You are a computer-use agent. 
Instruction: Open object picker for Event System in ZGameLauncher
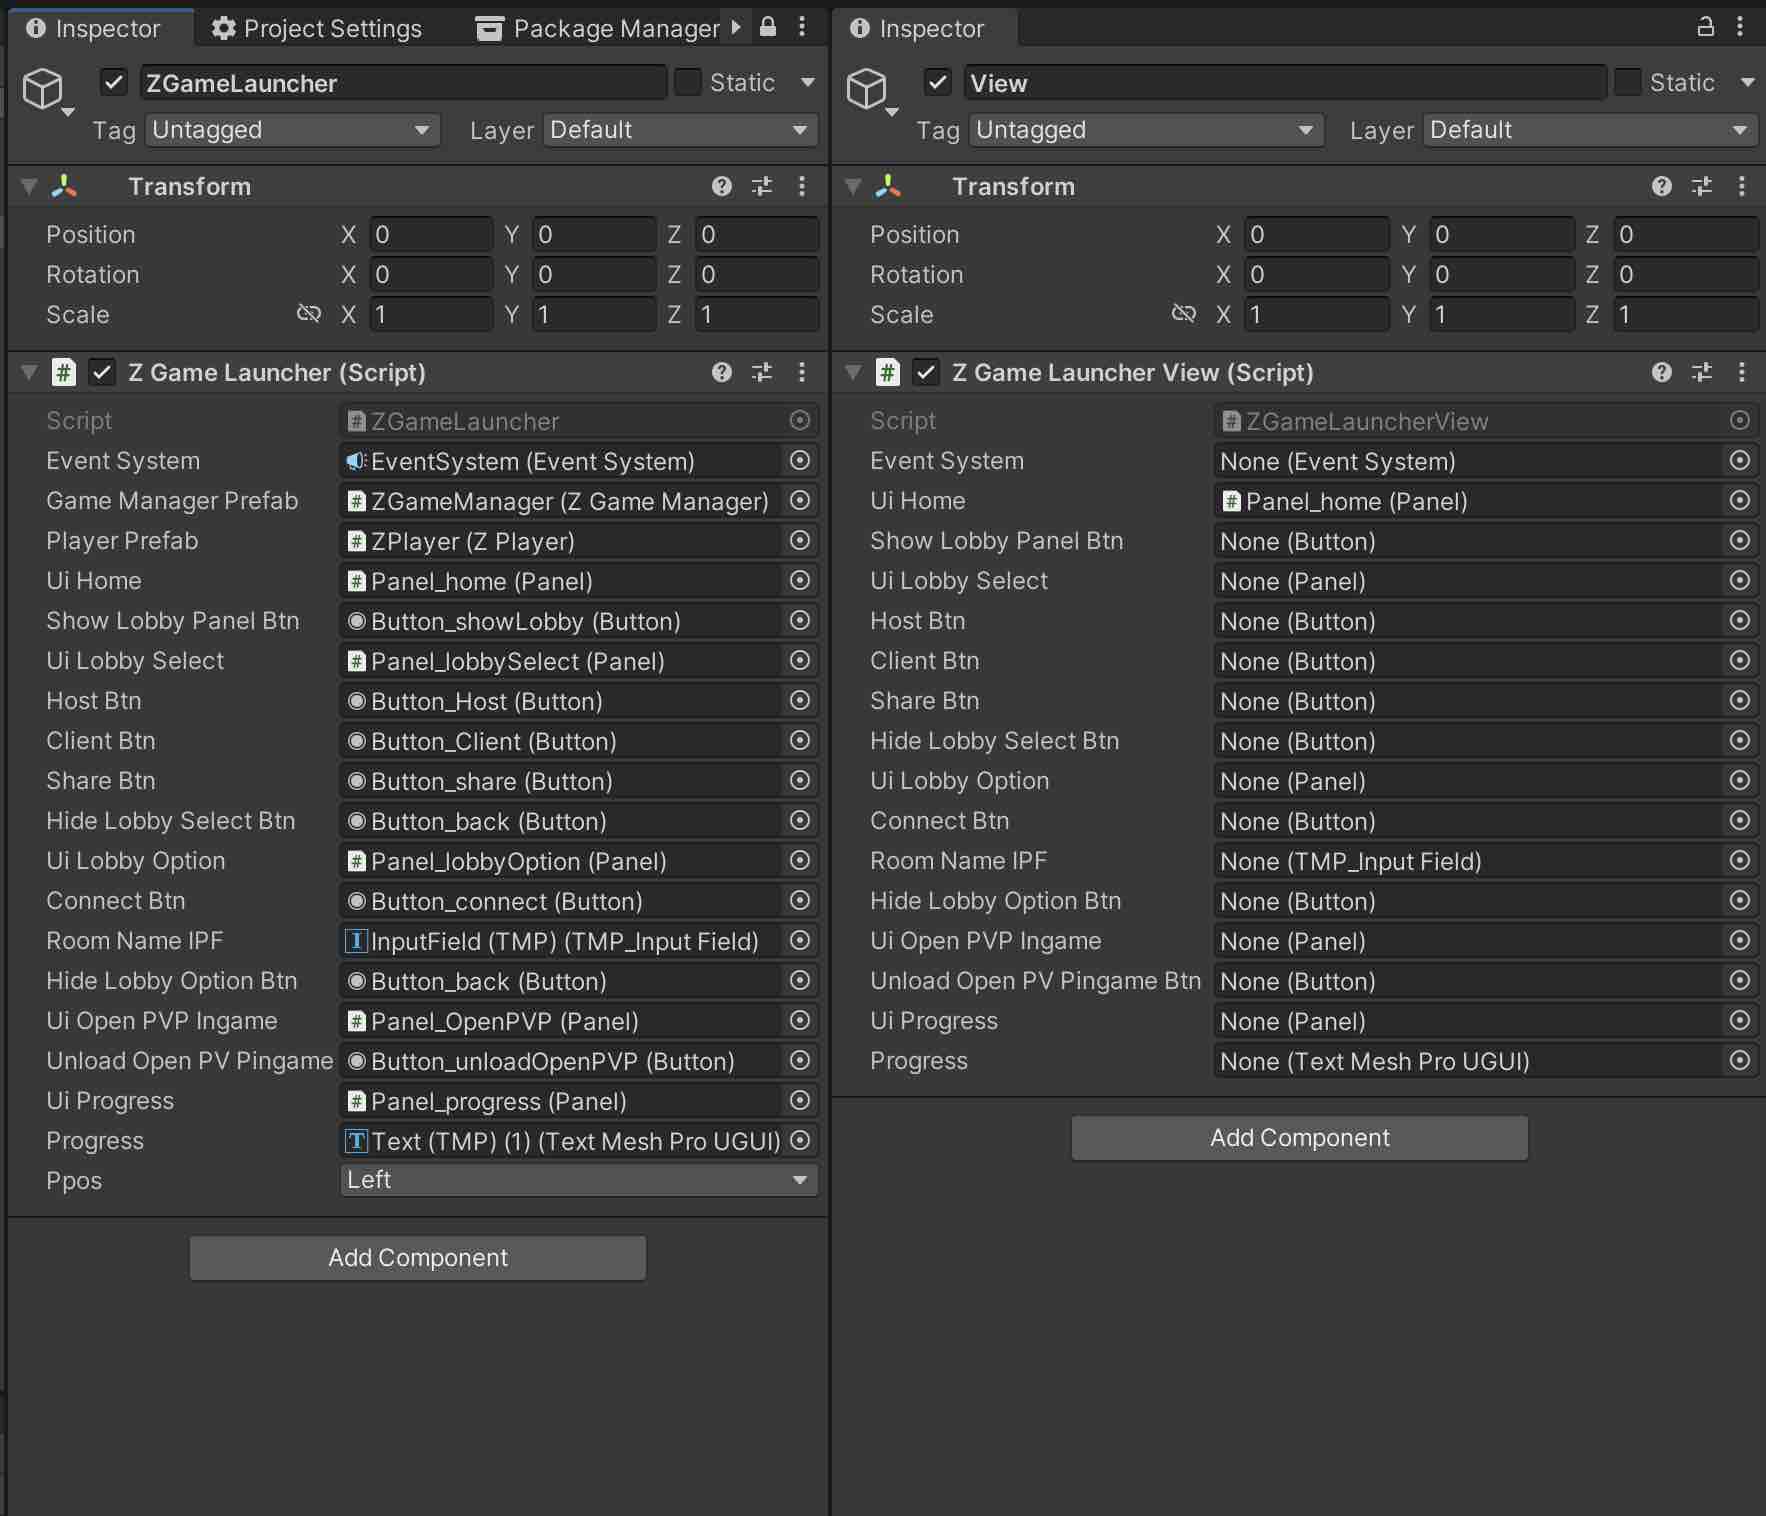pyautogui.click(x=800, y=461)
